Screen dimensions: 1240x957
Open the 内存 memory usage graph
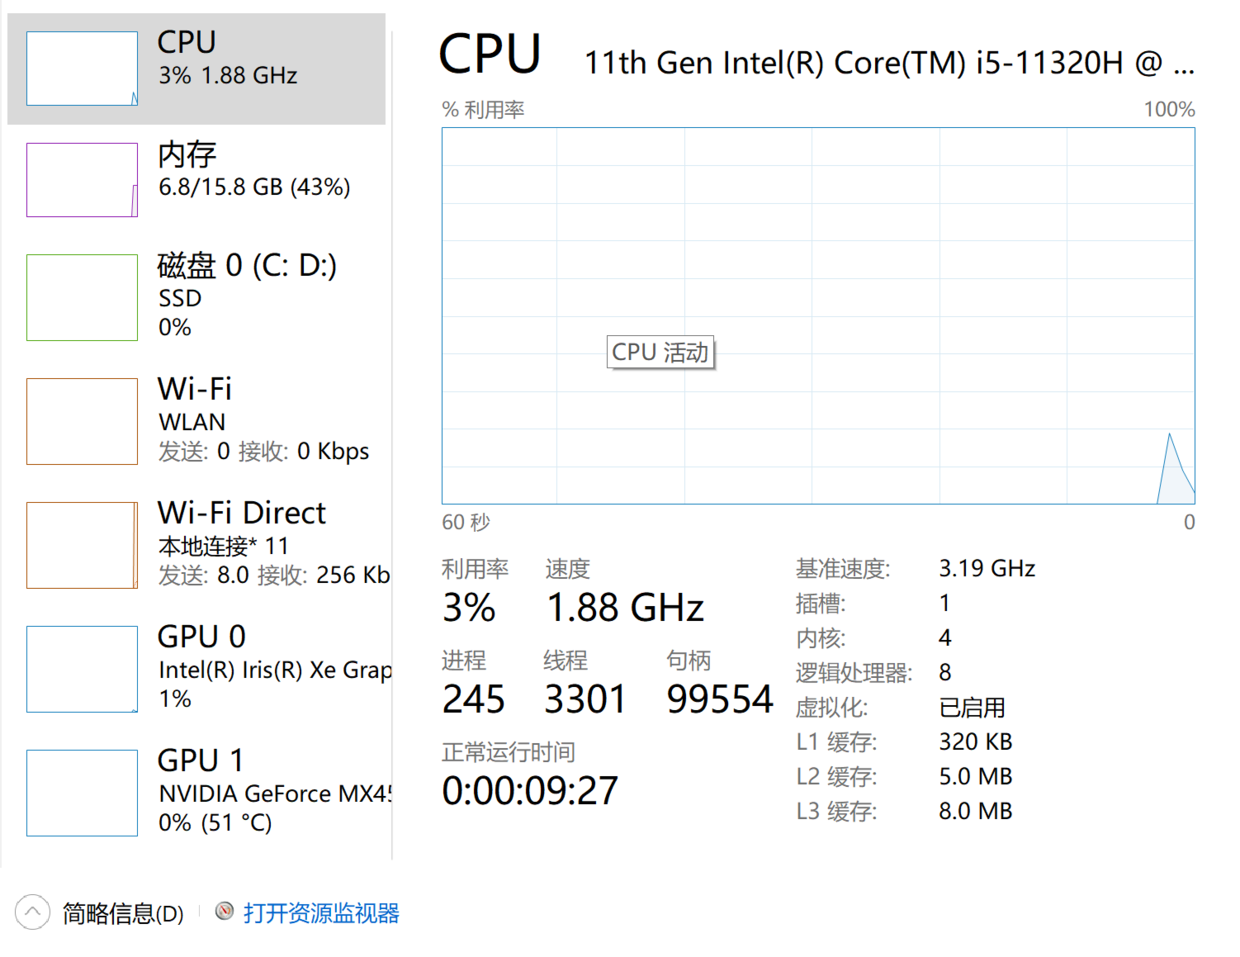(82, 180)
